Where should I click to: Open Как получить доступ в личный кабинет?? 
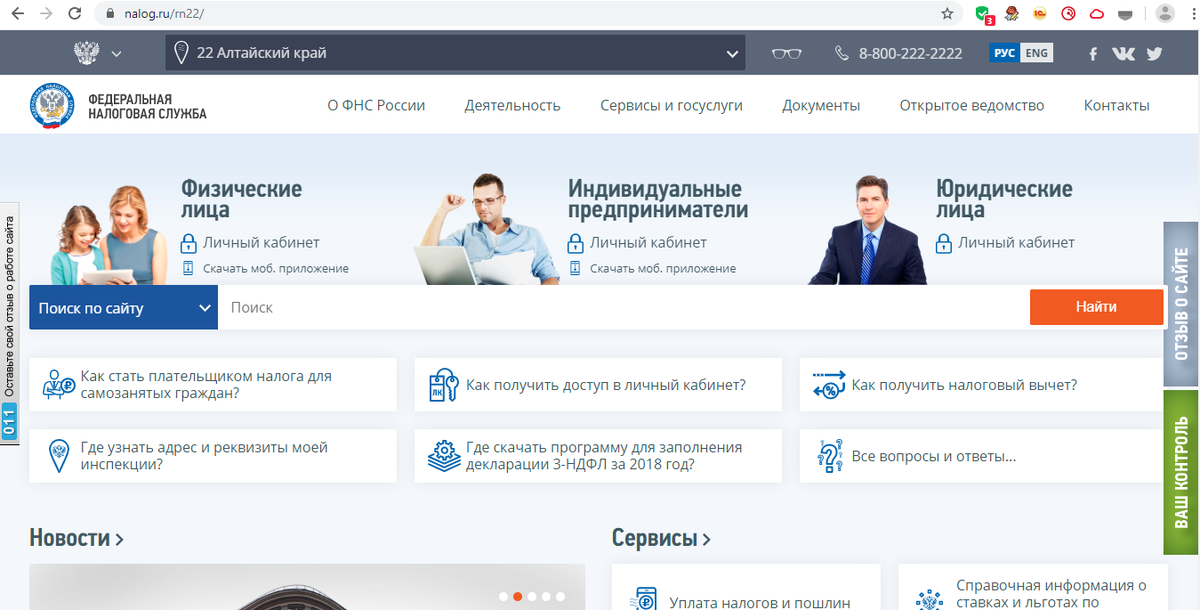(598, 384)
